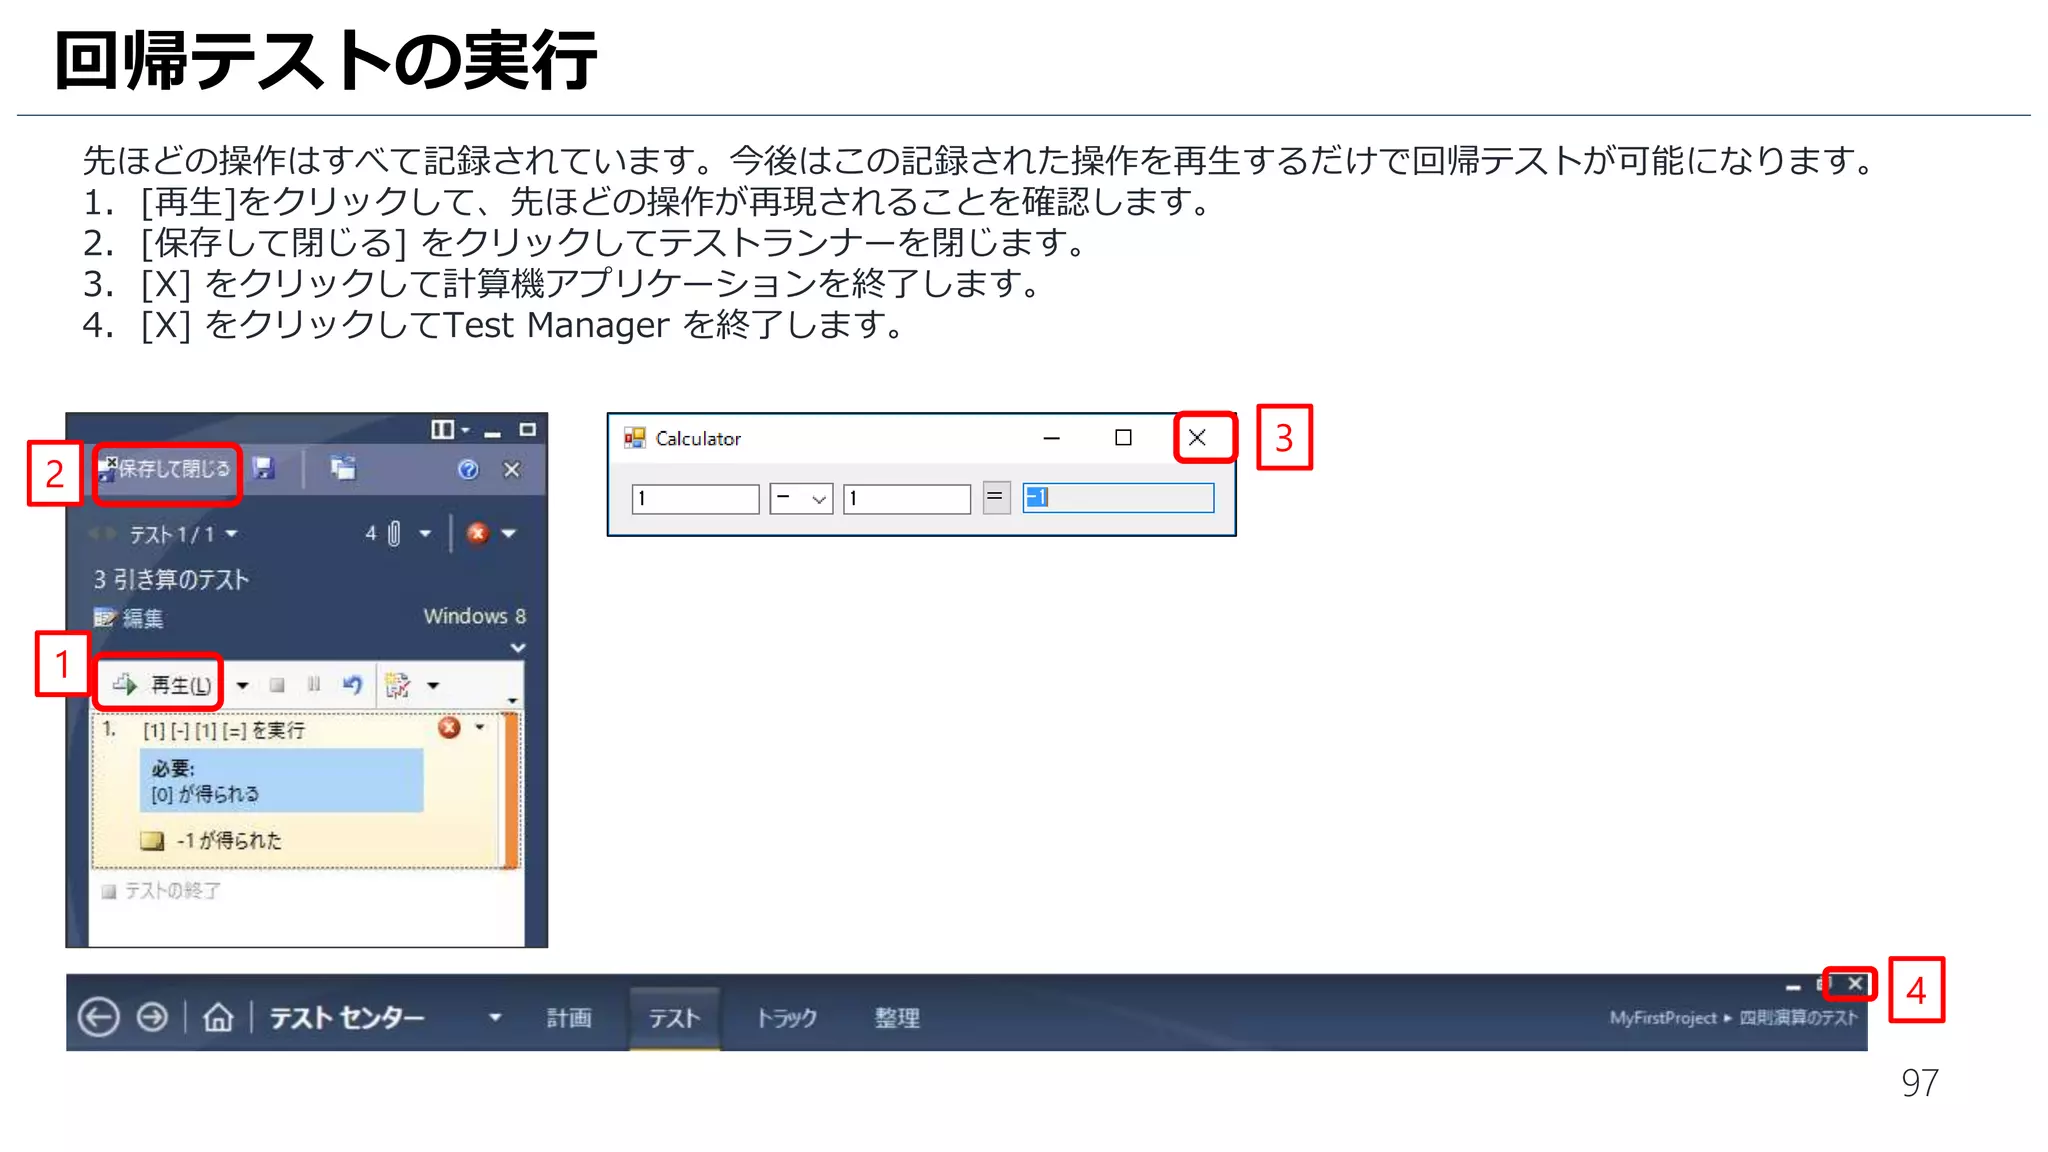Minimize the Test Manager window
This screenshot has height=1152, width=2048.
pyautogui.click(x=1794, y=986)
